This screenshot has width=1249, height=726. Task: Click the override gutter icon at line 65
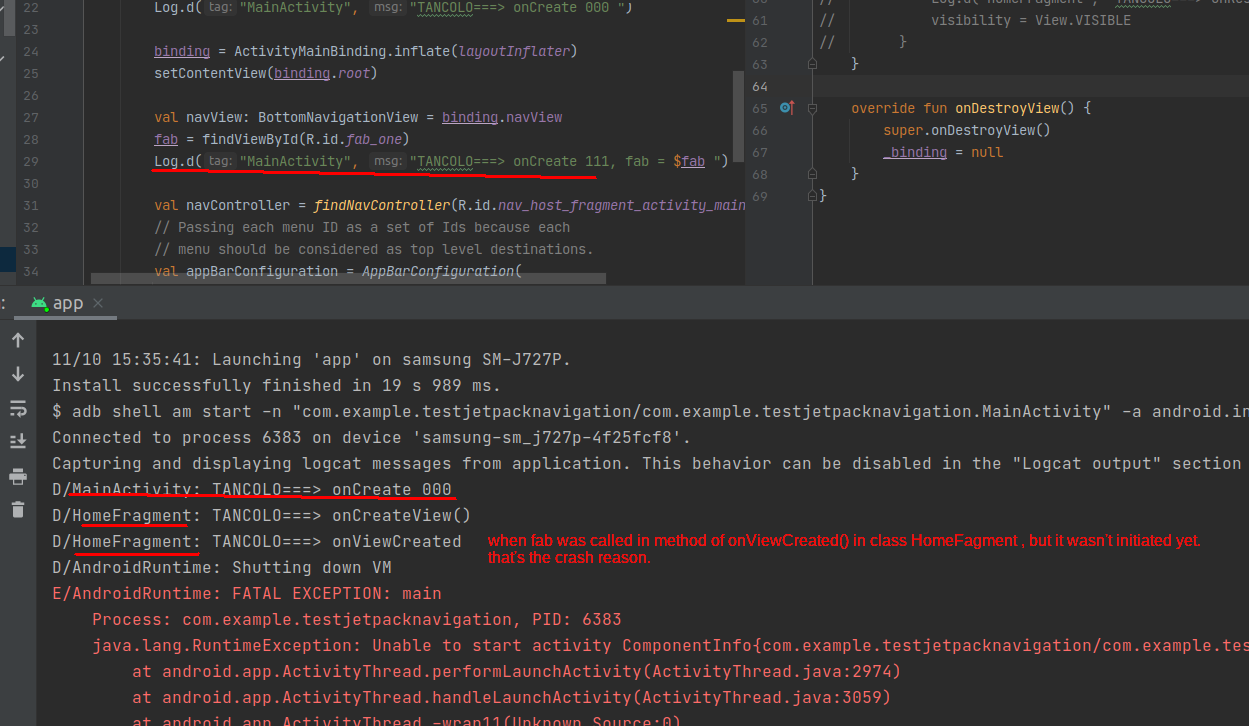pos(786,108)
